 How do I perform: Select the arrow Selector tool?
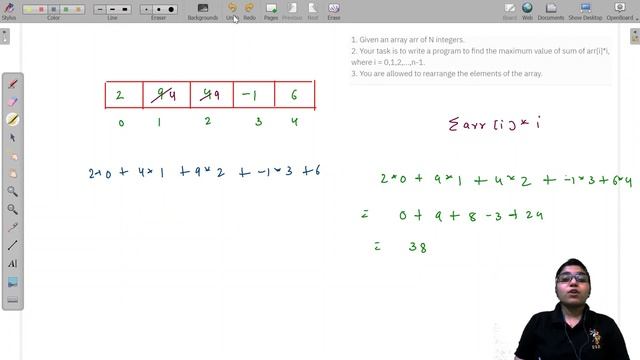[x=13, y=138]
